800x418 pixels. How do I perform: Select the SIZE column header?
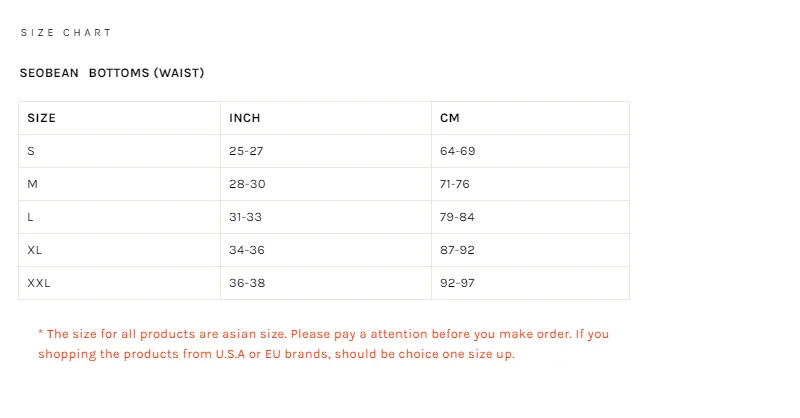click(x=42, y=118)
